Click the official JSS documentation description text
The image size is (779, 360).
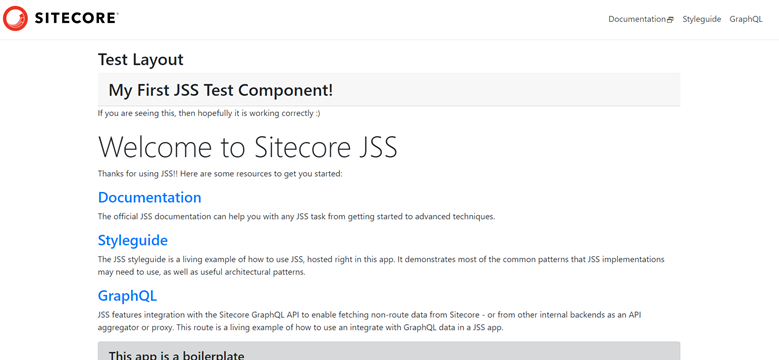[x=297, y=217]
